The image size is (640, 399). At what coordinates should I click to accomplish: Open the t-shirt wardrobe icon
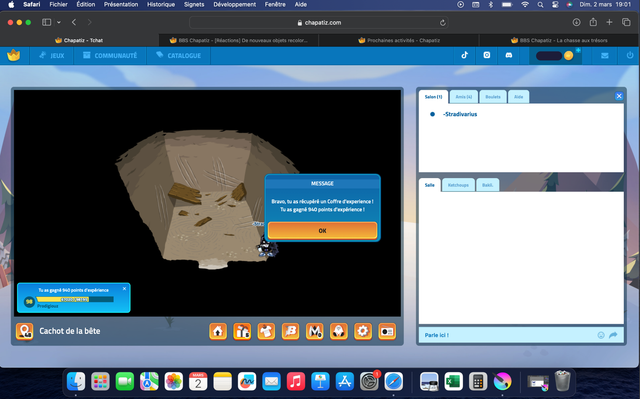pyautogui.click(x=266, y=331)
